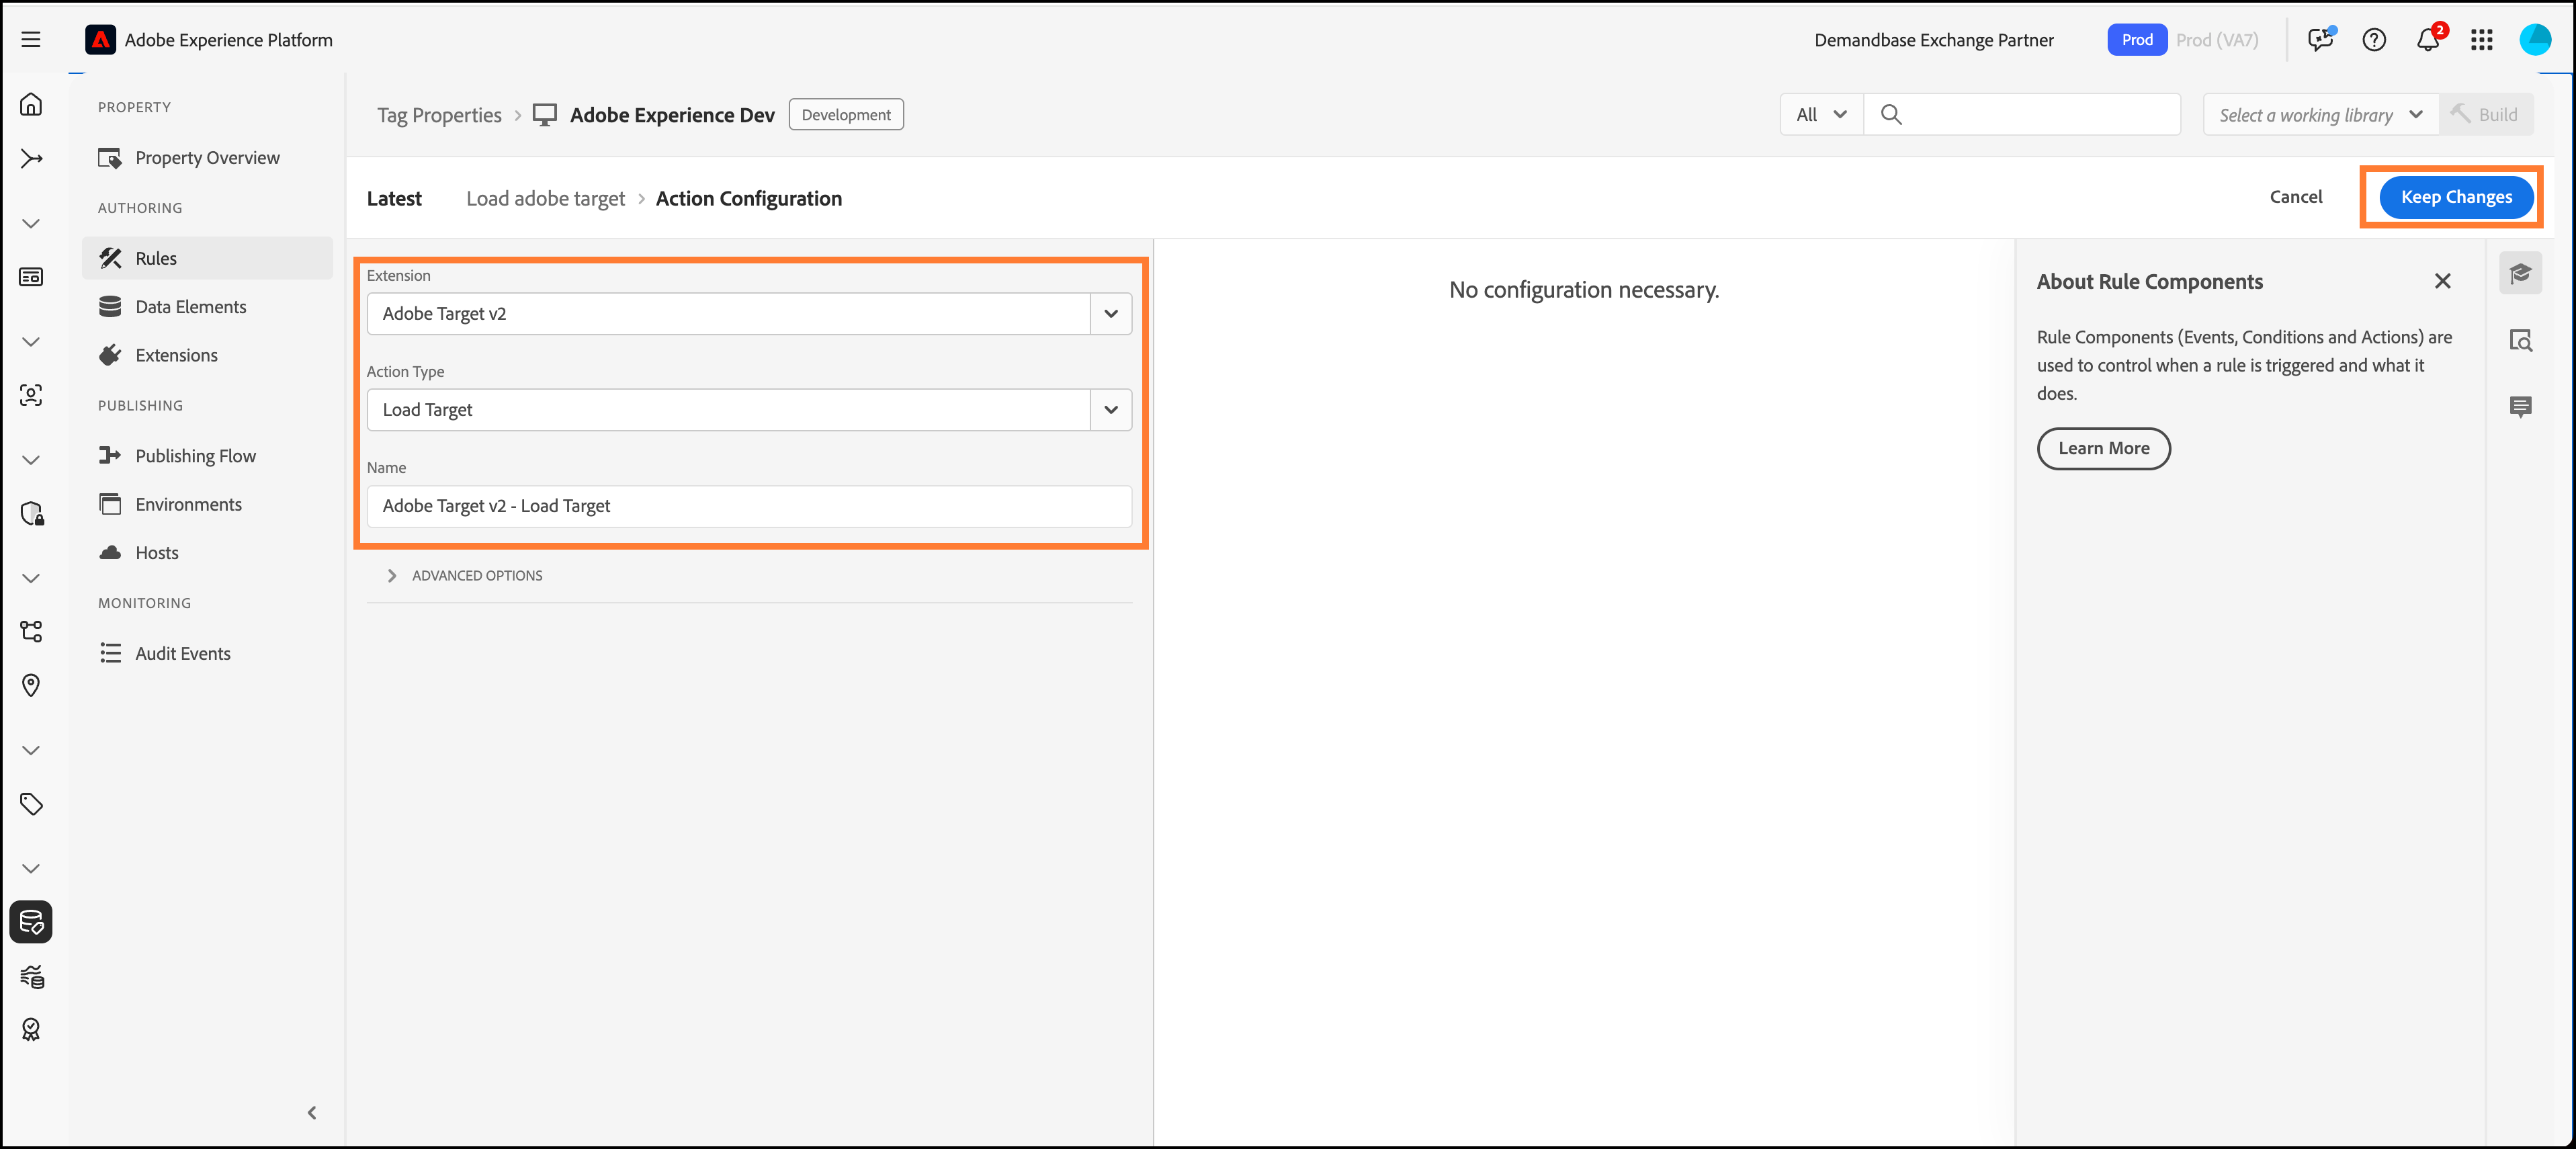Open the Select a working library dropdown

tap(2320, 115)
